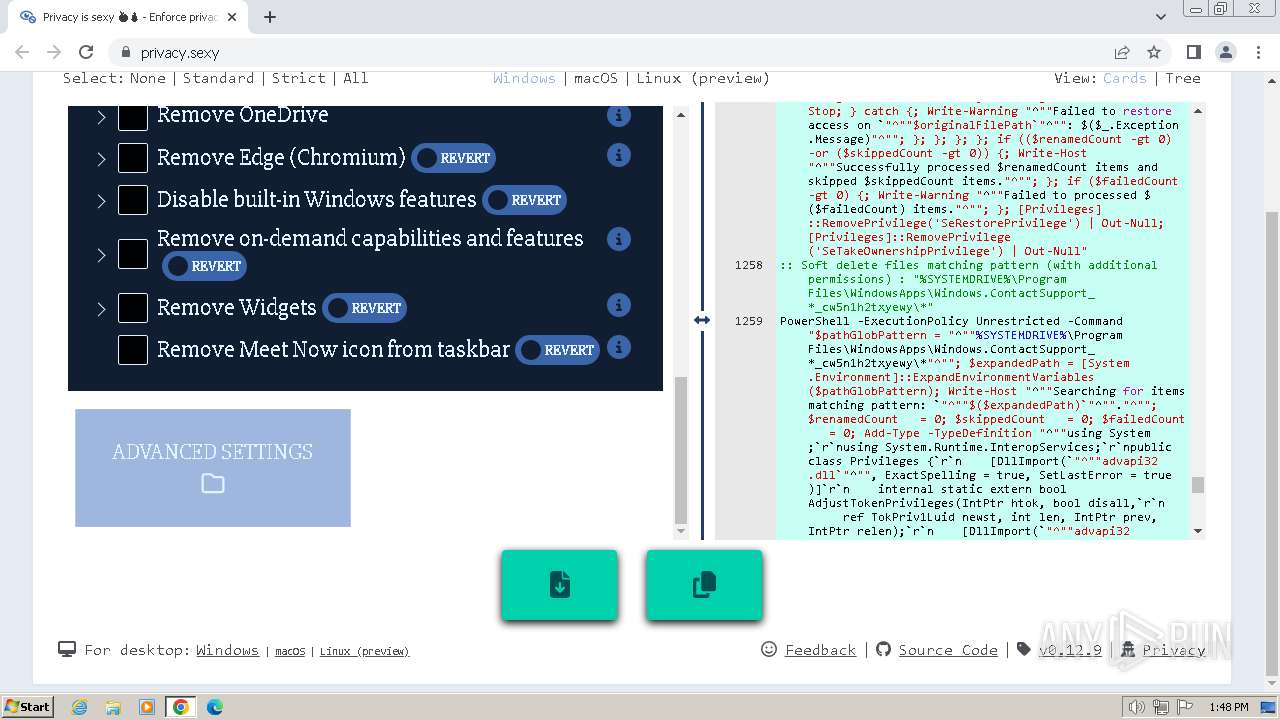The image size is (1280, 720).
Task: Click the panel resize handle arrows
Action: coord(702,320)
